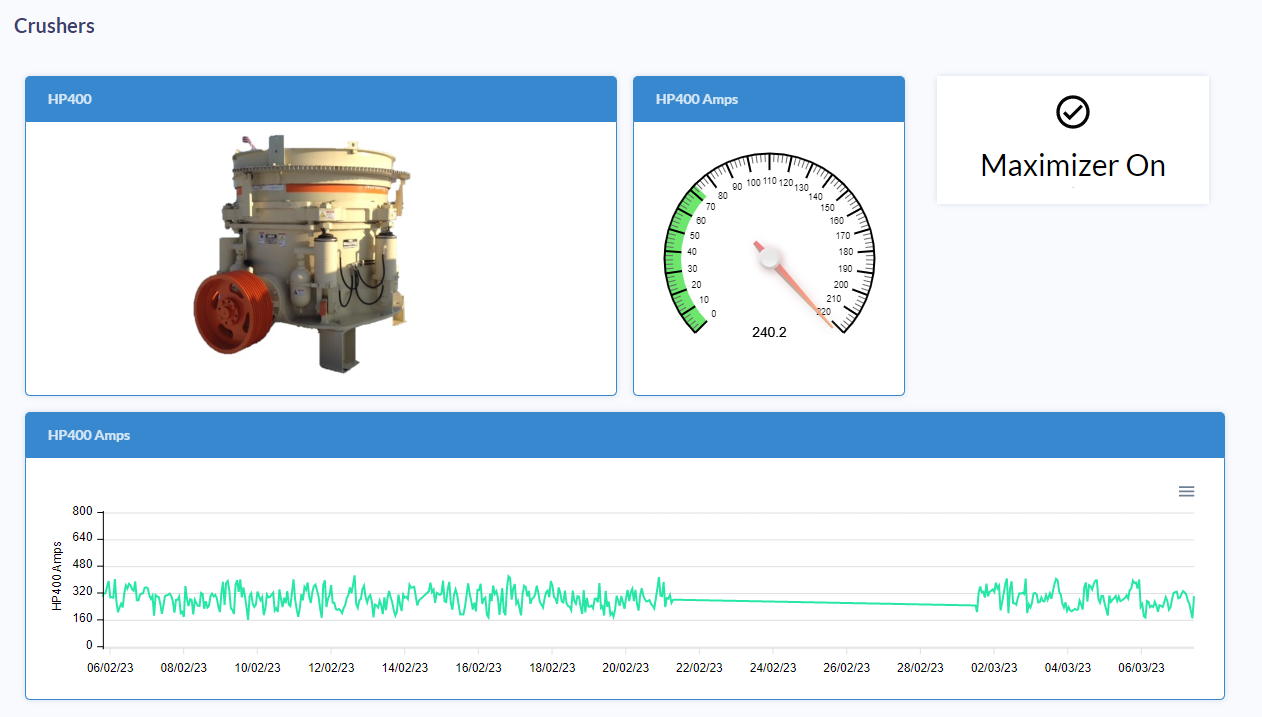Click the HP400 Amps gauge needle
The image size is (1262, 717).
[793, 284]
